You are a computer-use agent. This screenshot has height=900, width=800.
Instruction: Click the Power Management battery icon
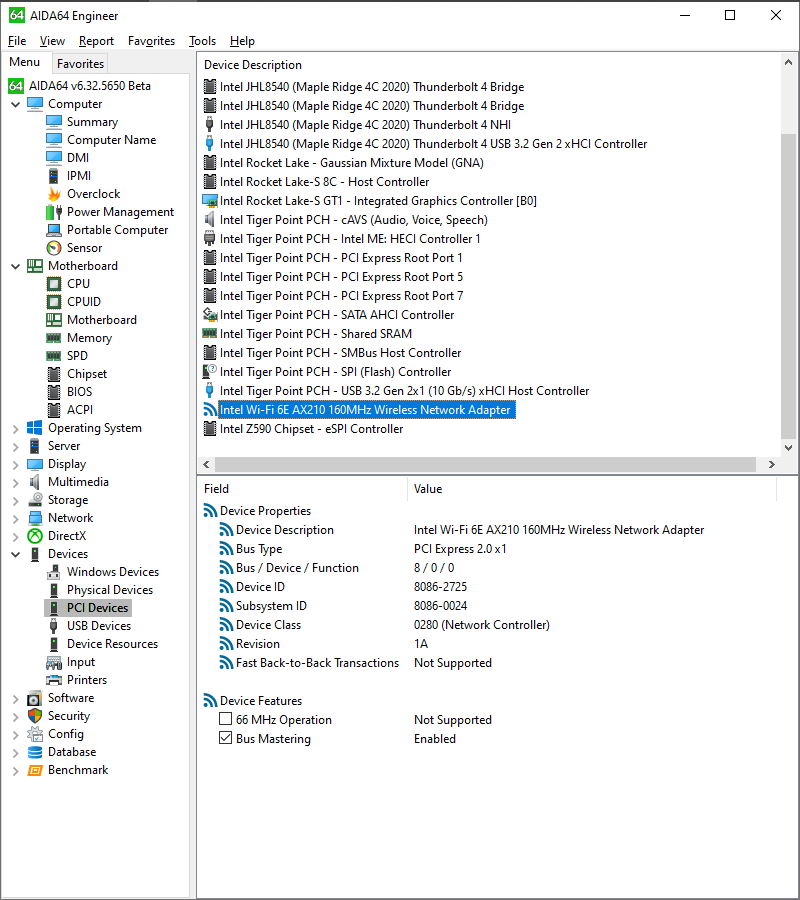tap(54, 212)
